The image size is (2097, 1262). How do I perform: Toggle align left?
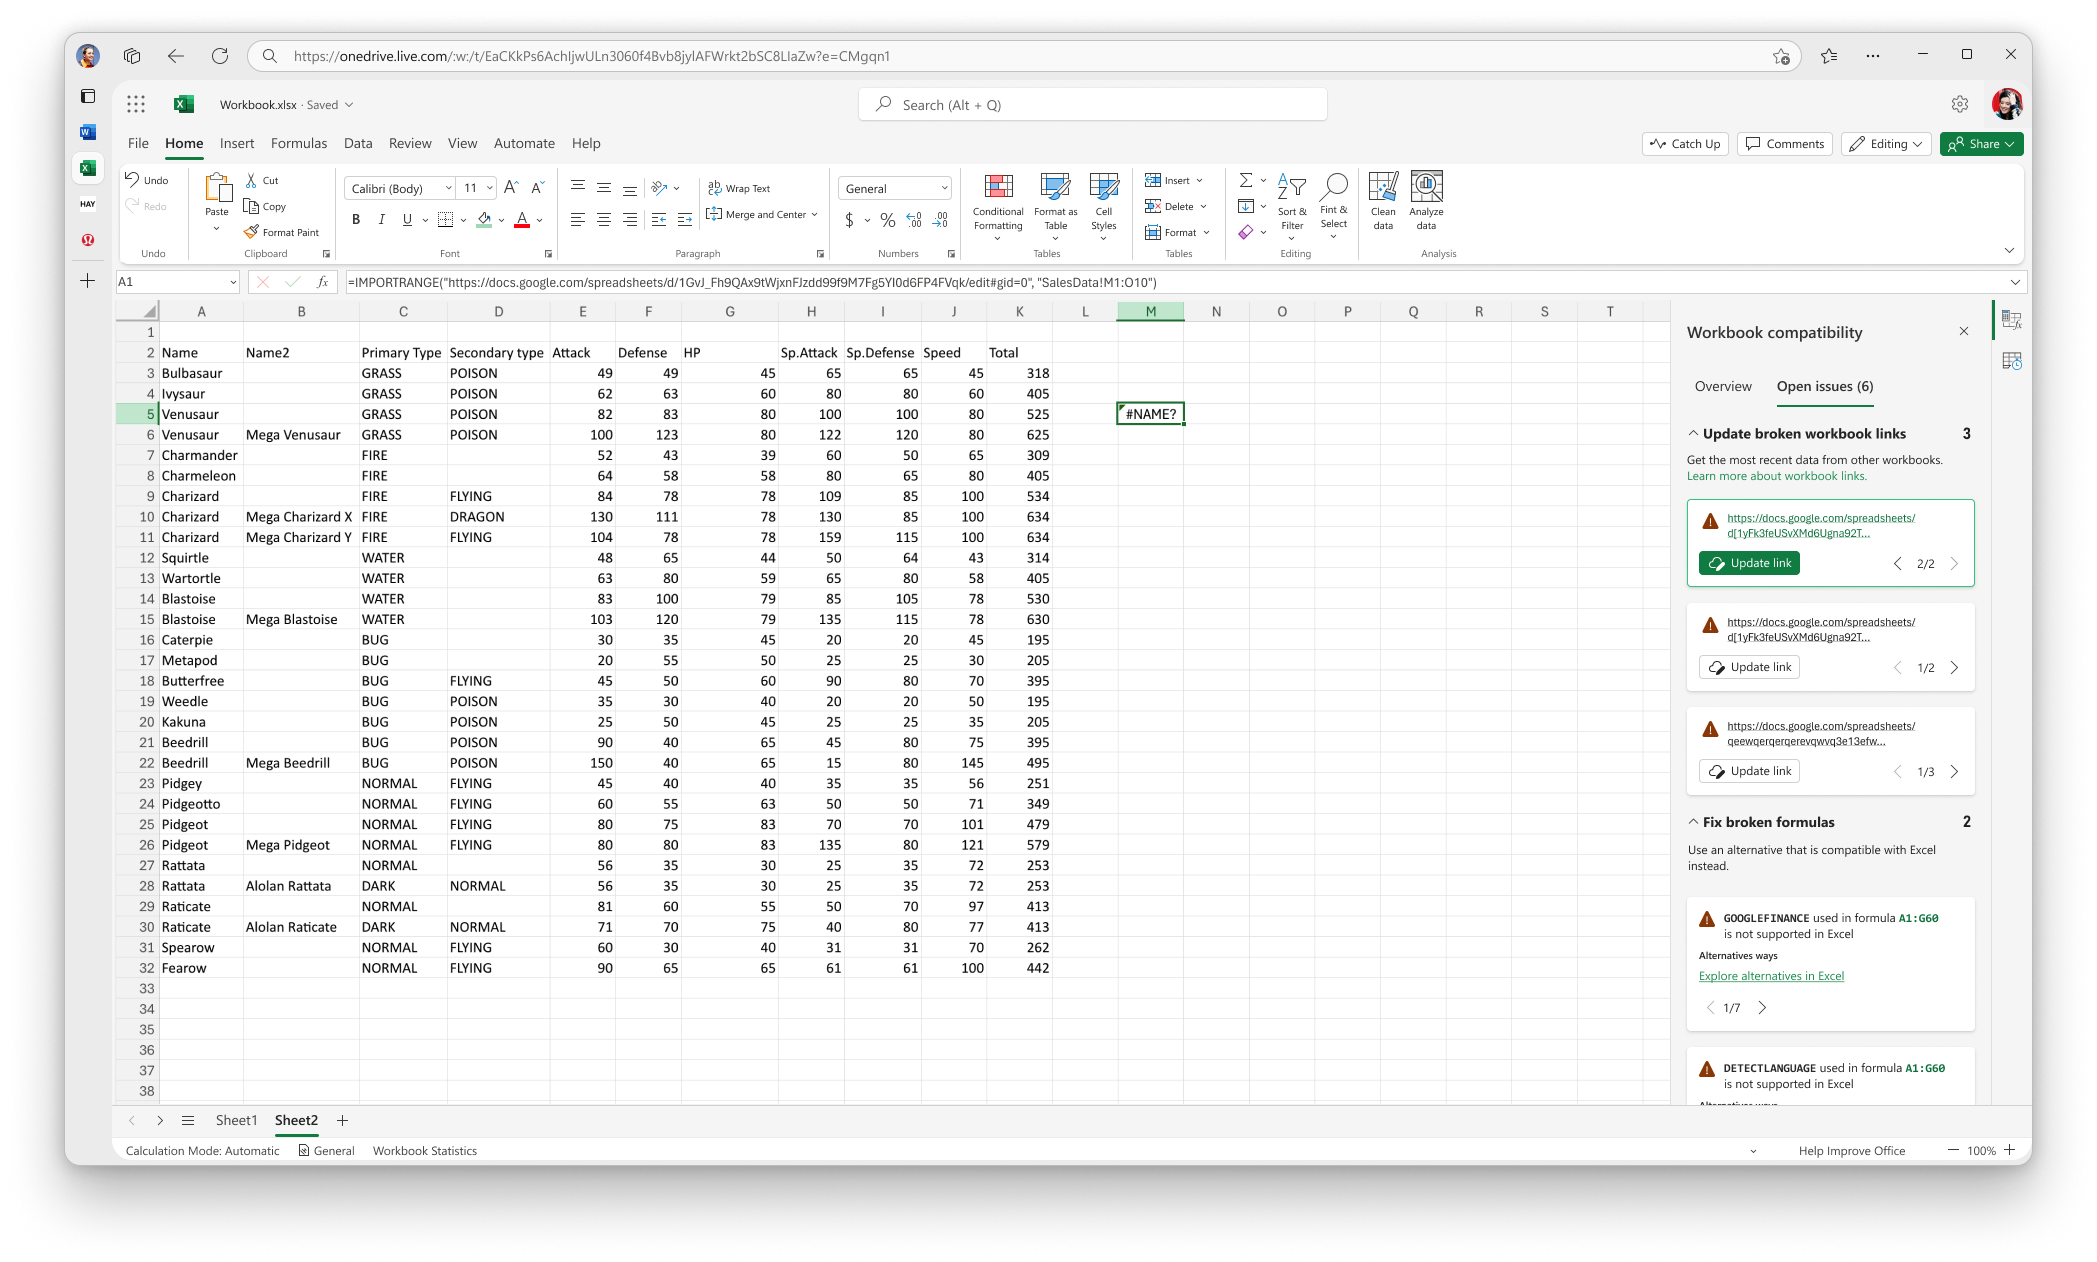[577, 220]
